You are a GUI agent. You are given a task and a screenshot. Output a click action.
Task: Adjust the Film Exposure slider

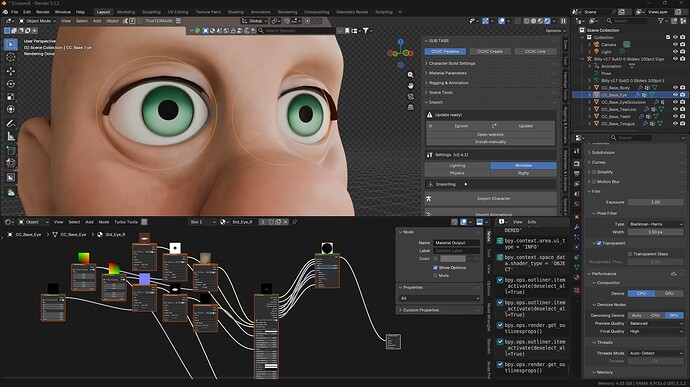(655, 202)
